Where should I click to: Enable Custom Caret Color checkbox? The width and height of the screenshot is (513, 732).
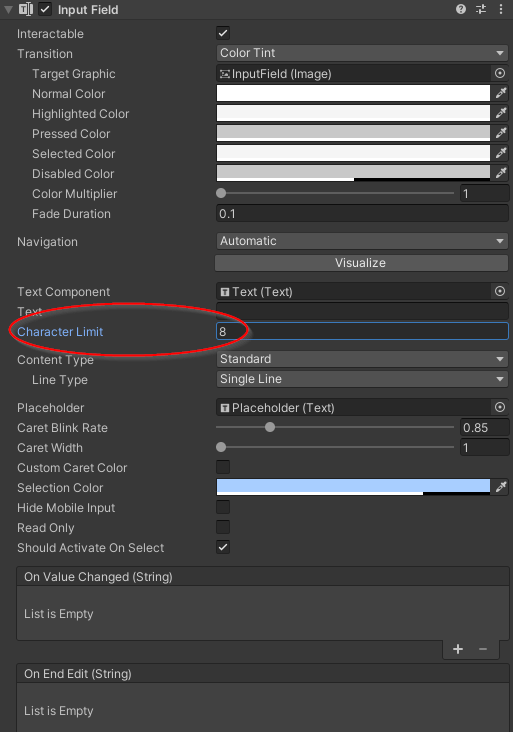click(223, 467)
